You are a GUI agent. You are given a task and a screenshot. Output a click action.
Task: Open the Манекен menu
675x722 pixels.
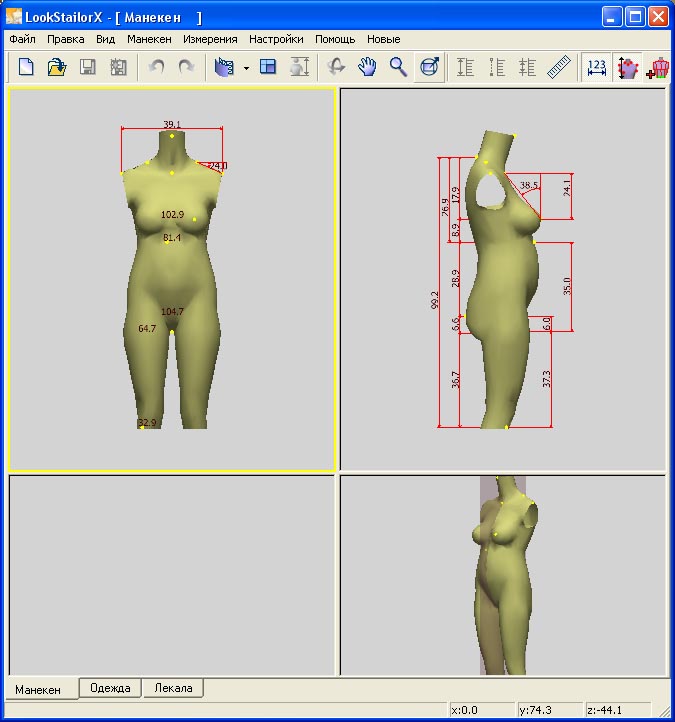[149, 40]
